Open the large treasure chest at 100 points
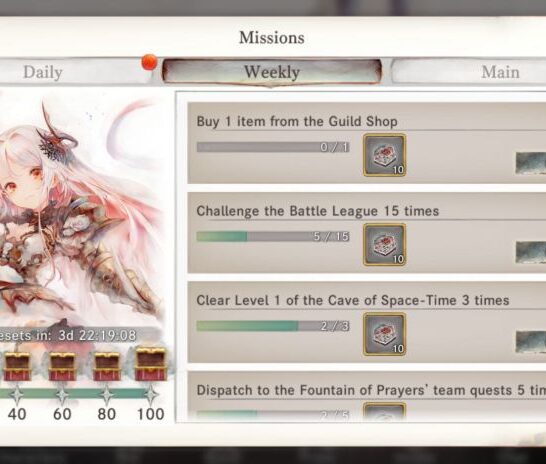 tap(151, 364)
